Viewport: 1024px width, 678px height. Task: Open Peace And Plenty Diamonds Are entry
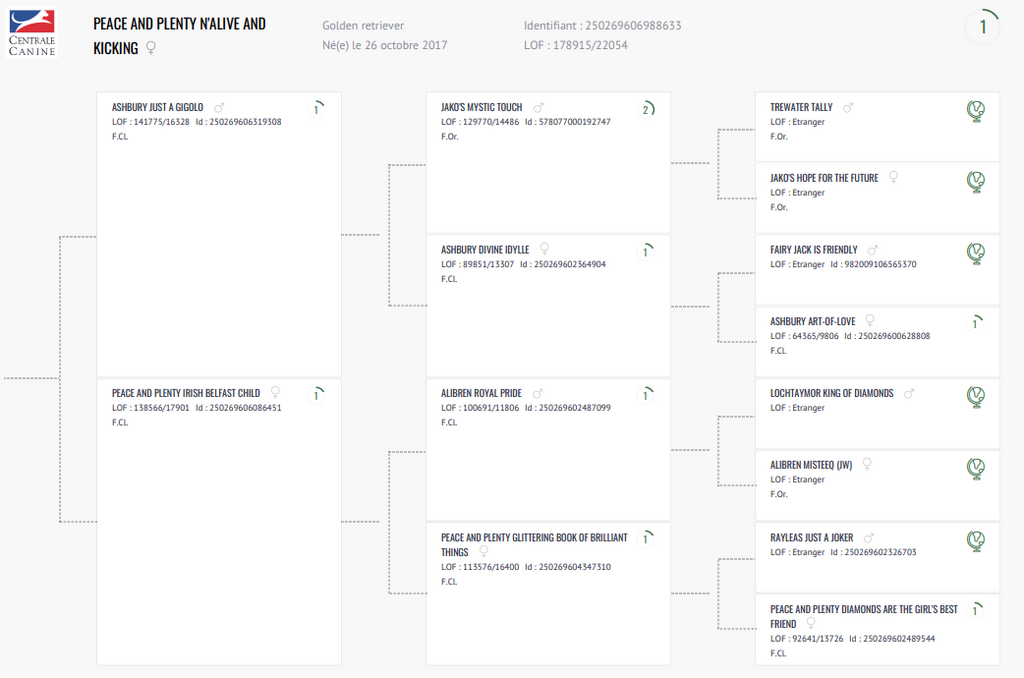pyautogui.click(x=863, y=610)
